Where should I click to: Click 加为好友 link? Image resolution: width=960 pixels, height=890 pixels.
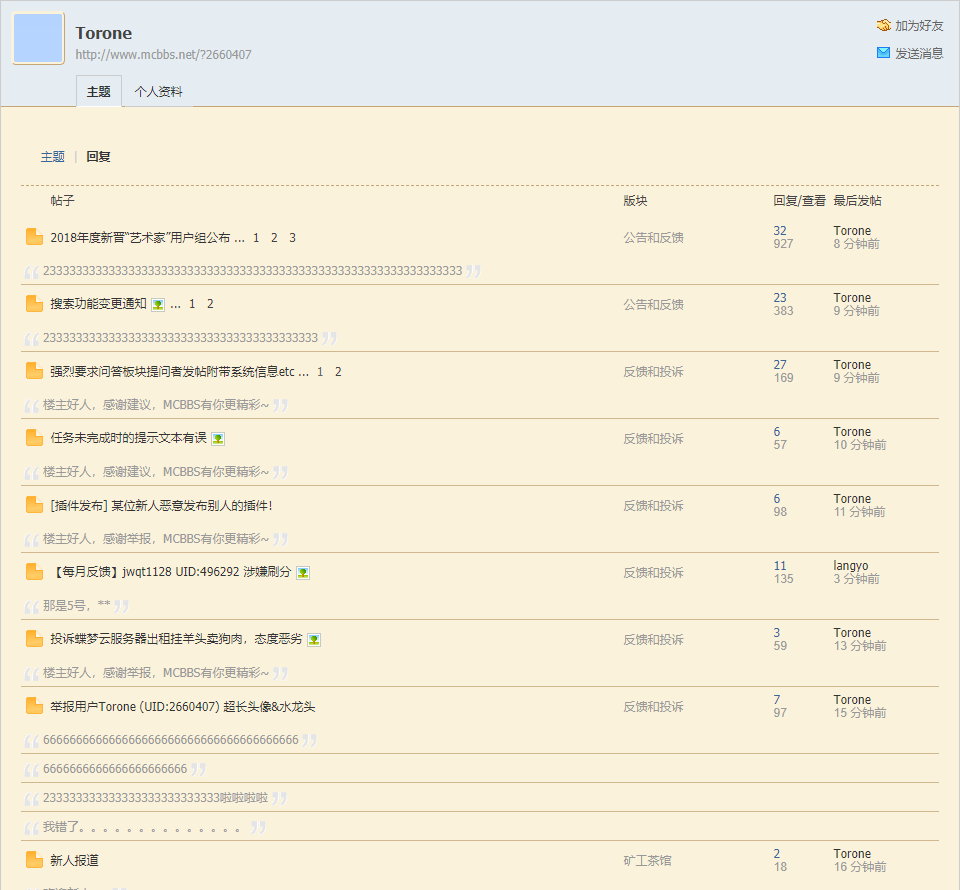pyautogui.click(x=919, y=25)
